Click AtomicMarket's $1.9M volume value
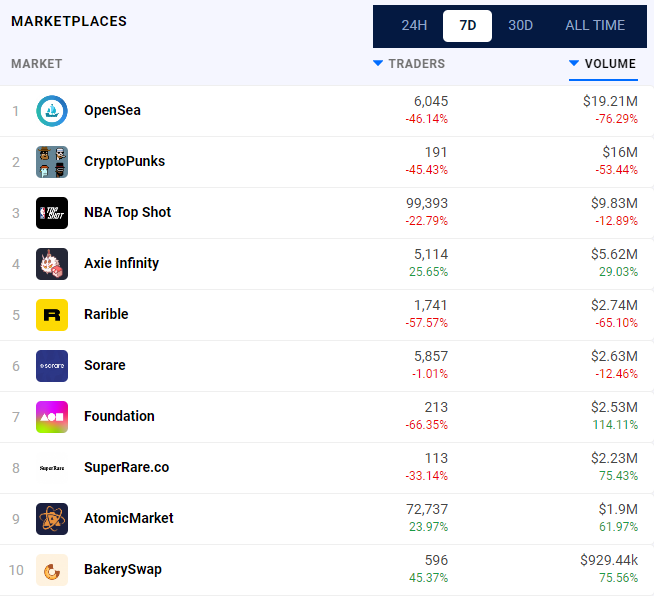This screenshot has height=596, width=654. coord(618,509)
